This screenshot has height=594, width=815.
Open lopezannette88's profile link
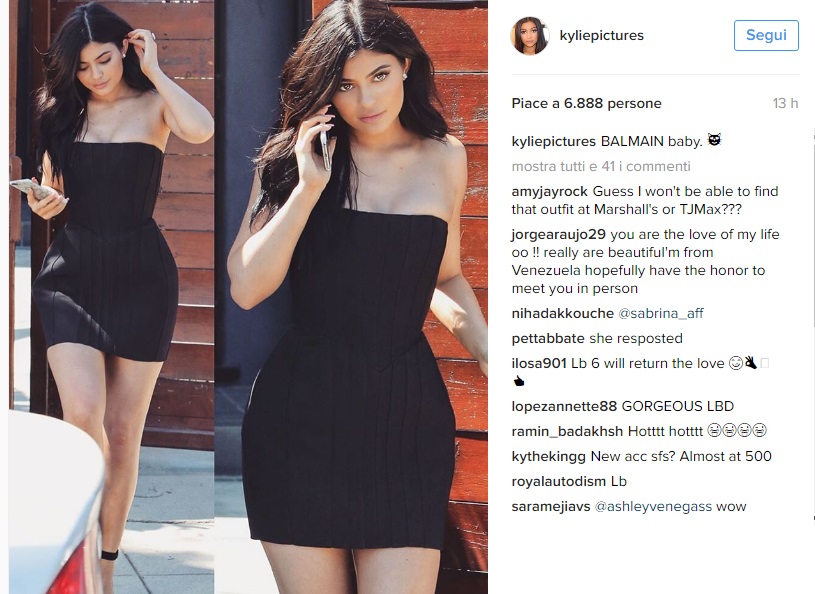pos(564,406)
